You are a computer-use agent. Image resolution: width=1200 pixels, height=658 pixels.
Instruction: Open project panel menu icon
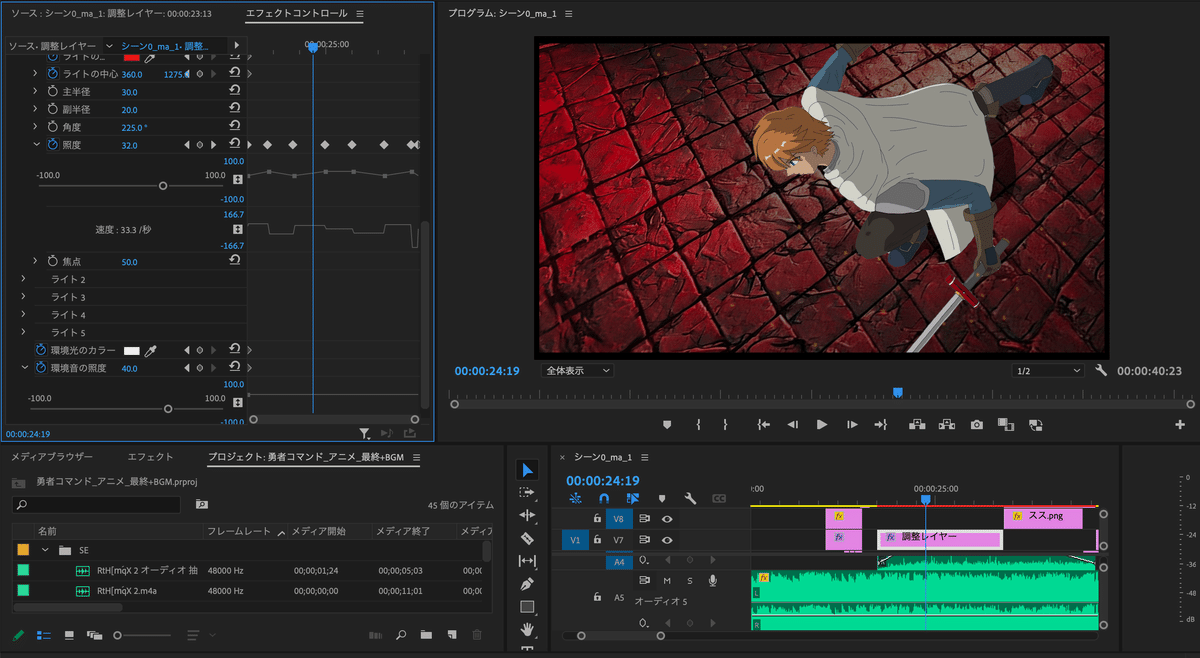point(416,457)
